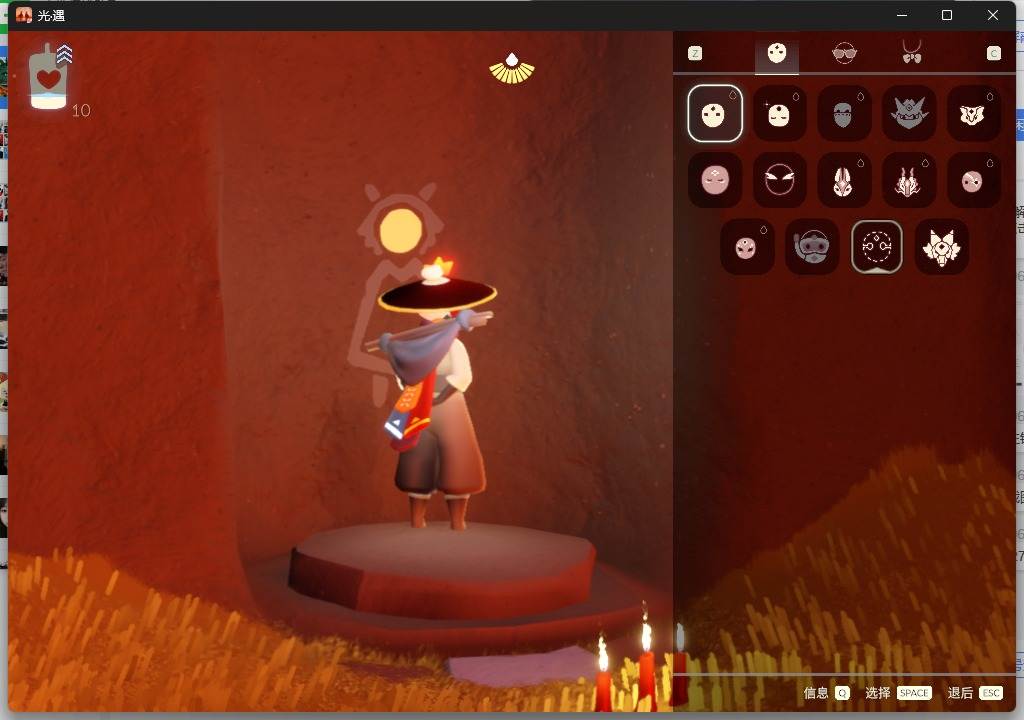Click the C next category key
The width and height of the screenshot is (1024, 720).
[x=993, y=54]
